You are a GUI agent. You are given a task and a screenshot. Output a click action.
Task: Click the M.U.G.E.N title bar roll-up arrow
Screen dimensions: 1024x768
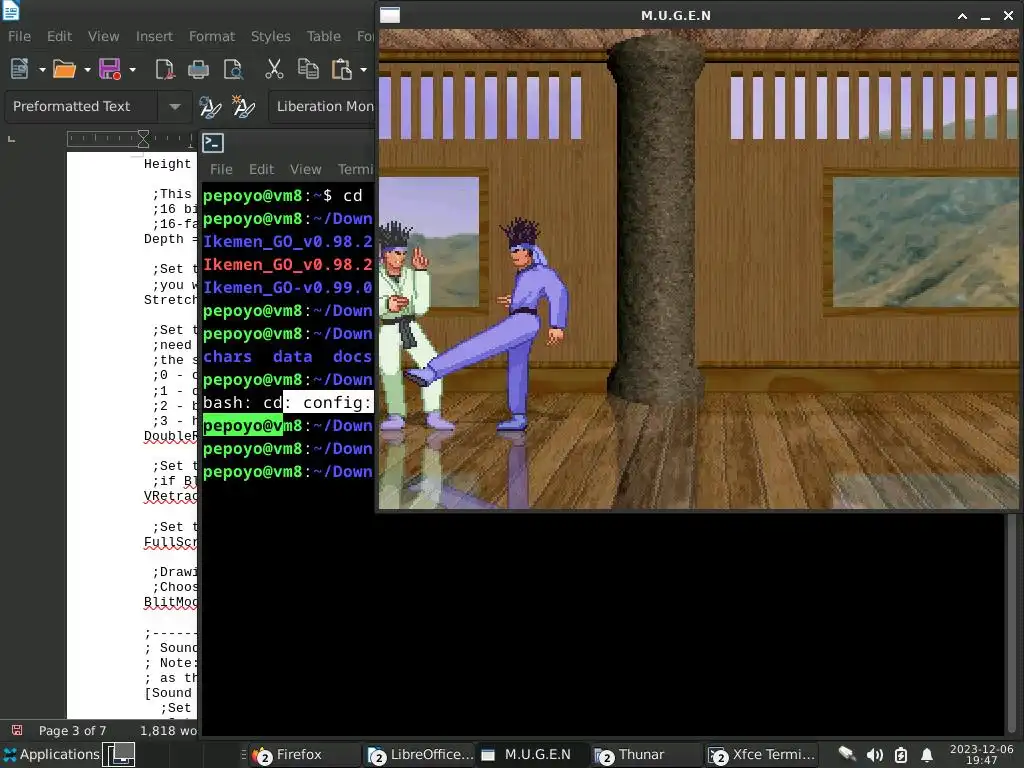(962, 16)
